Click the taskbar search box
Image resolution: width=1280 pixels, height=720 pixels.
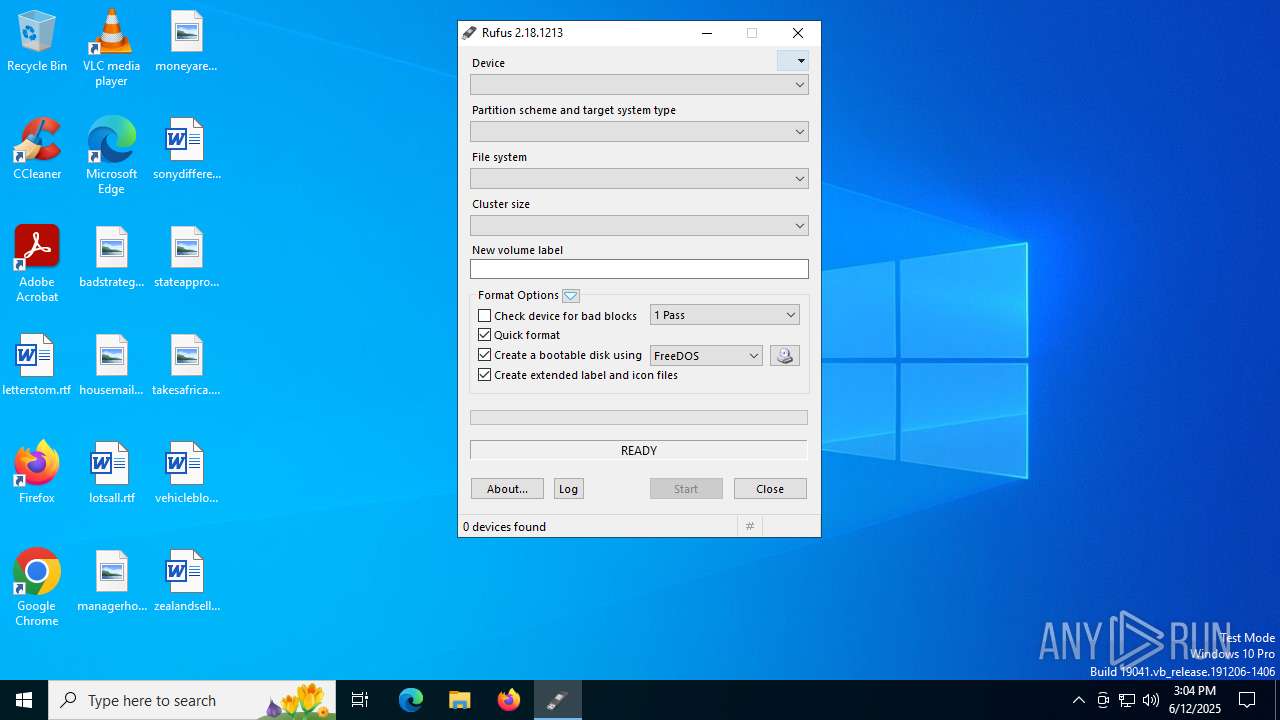click(x=192, y=700)
